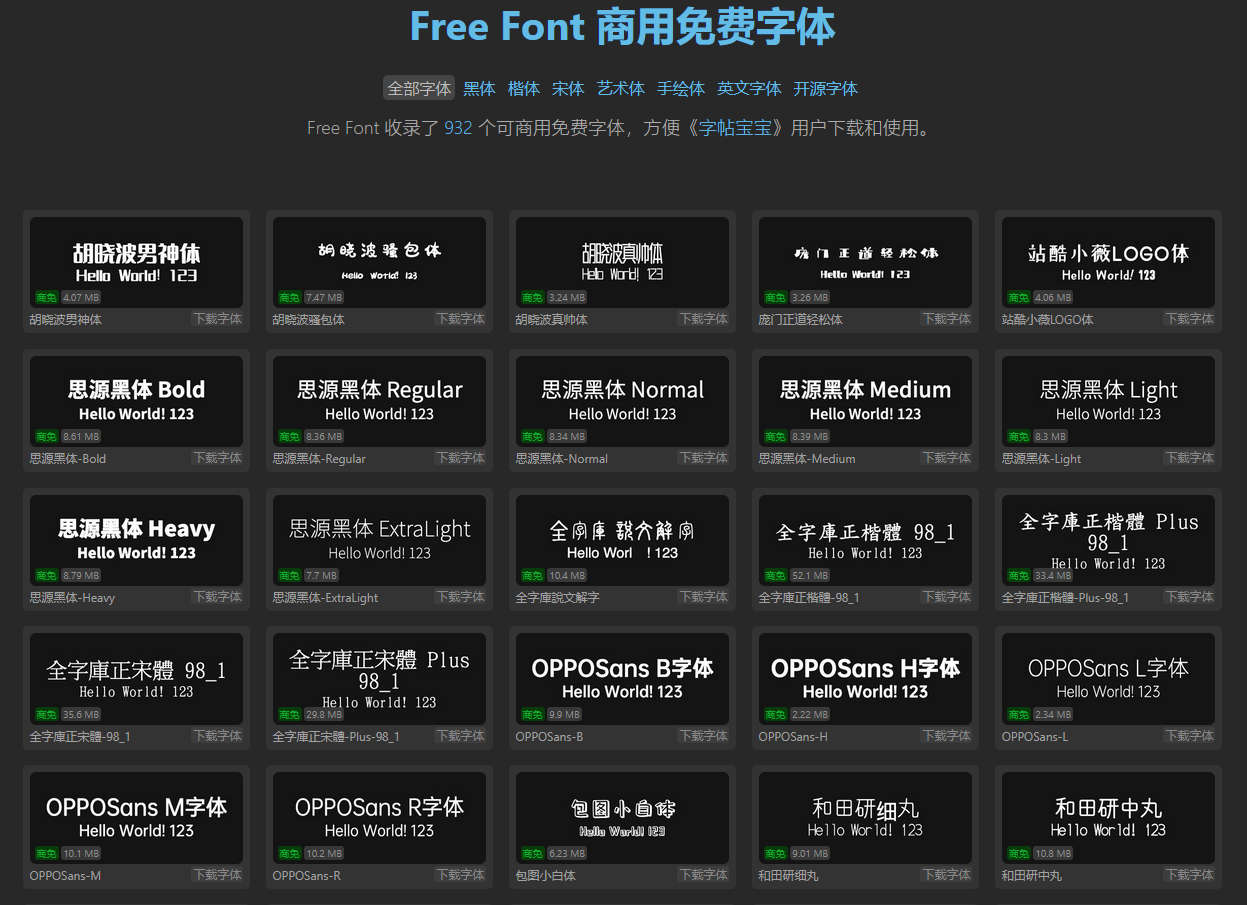Open the 胡晓波男神体 preview thumbnail
Screen dimensions: 1247x905
[136, 262]
